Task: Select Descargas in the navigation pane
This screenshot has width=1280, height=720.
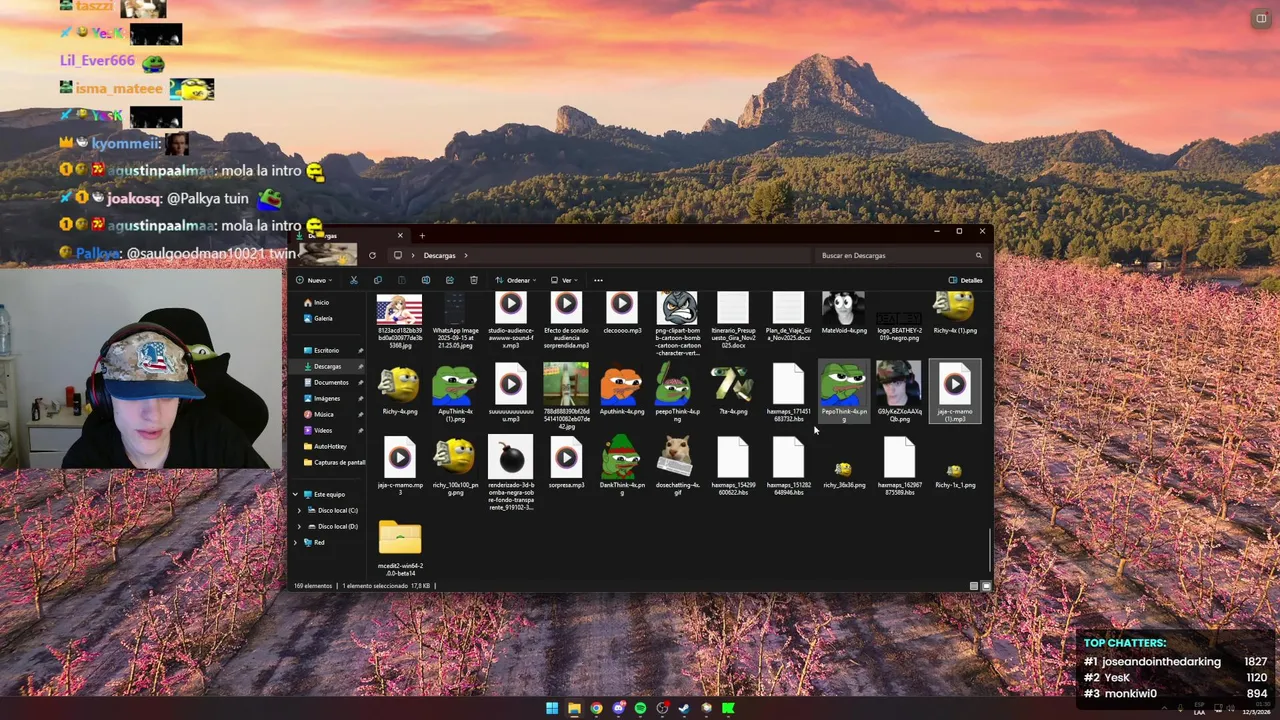Action: [x=327, y=366]
